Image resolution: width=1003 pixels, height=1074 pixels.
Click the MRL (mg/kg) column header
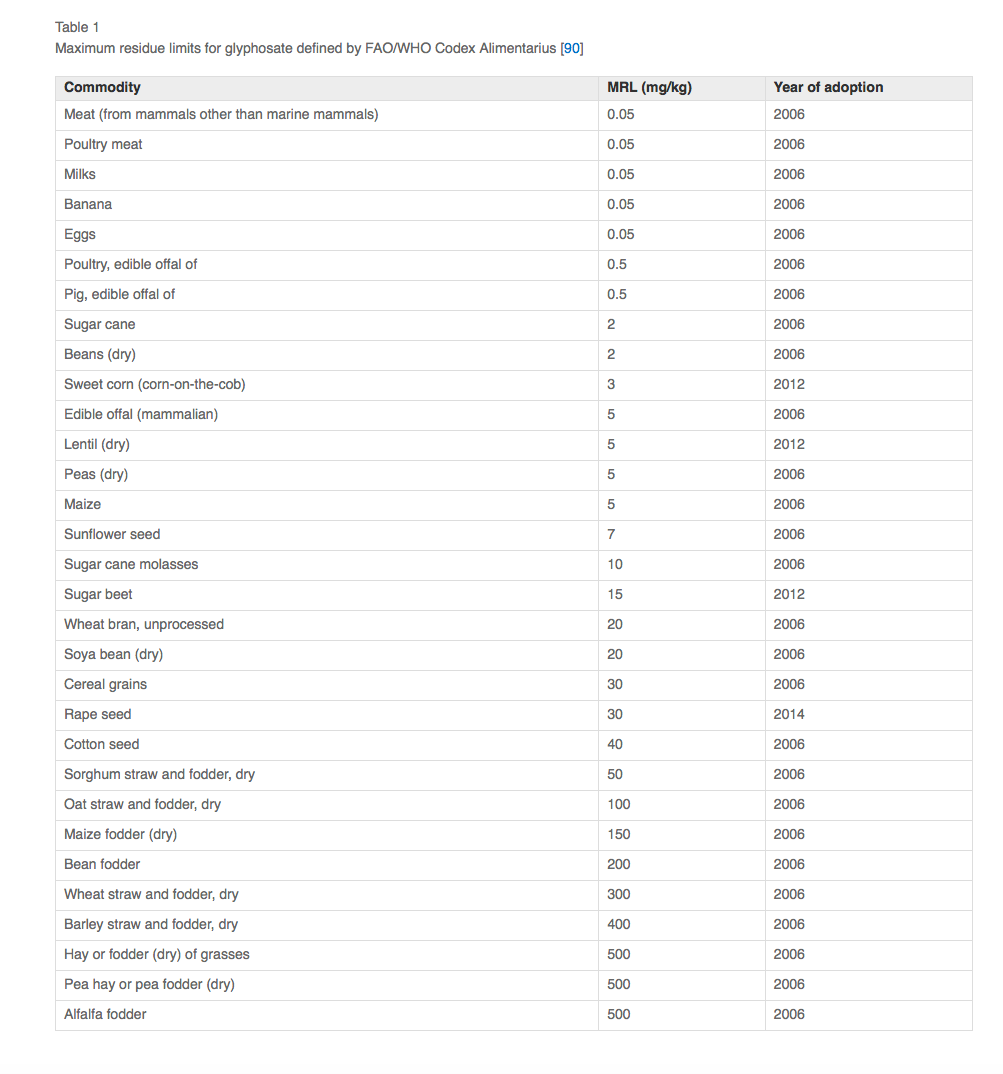[649, 88]
